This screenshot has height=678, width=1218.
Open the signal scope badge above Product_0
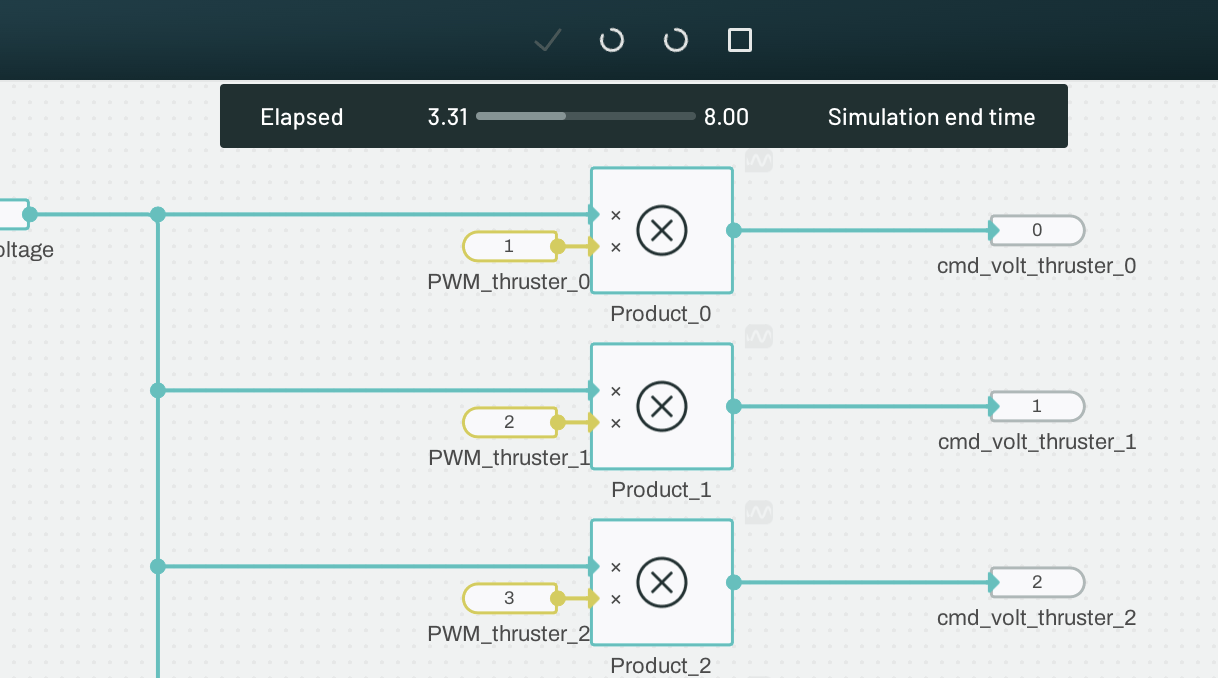point(758,159)
